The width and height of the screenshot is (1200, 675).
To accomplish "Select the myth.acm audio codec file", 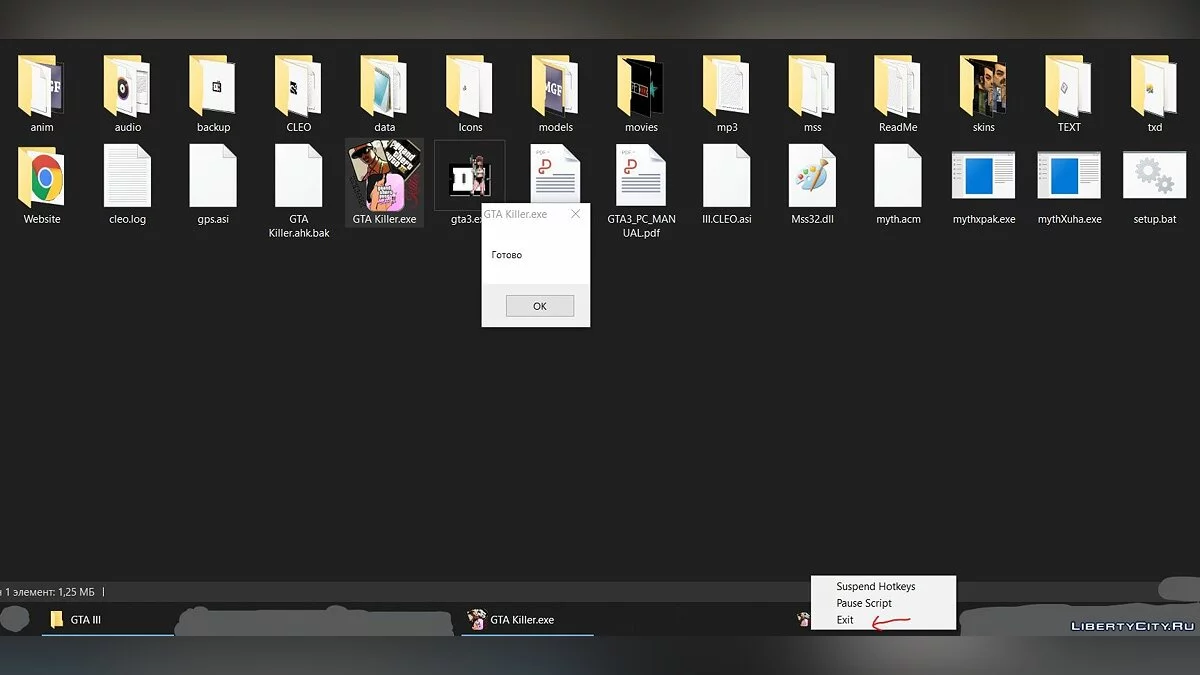I will coord(897,180).
